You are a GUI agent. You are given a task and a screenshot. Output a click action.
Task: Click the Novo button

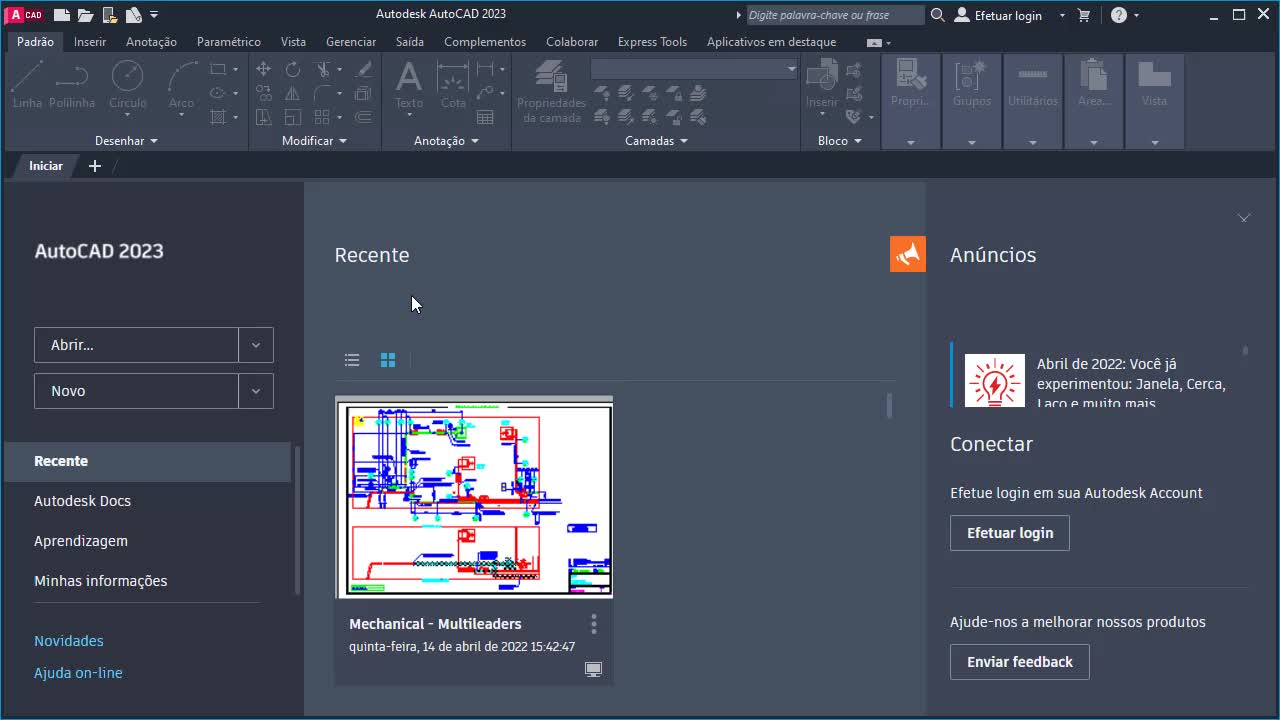tap(136, 391)
